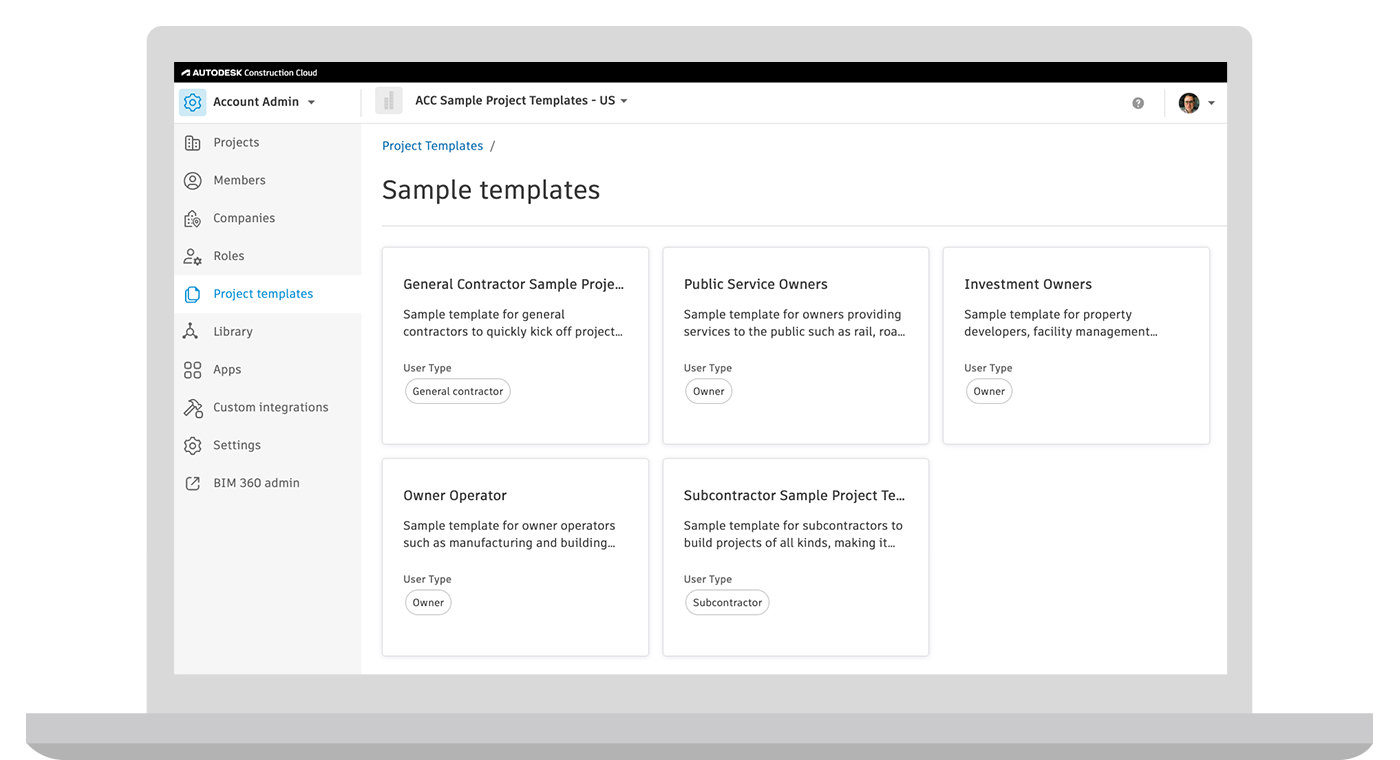Select Companies in the sidebar

click(268, 219)
